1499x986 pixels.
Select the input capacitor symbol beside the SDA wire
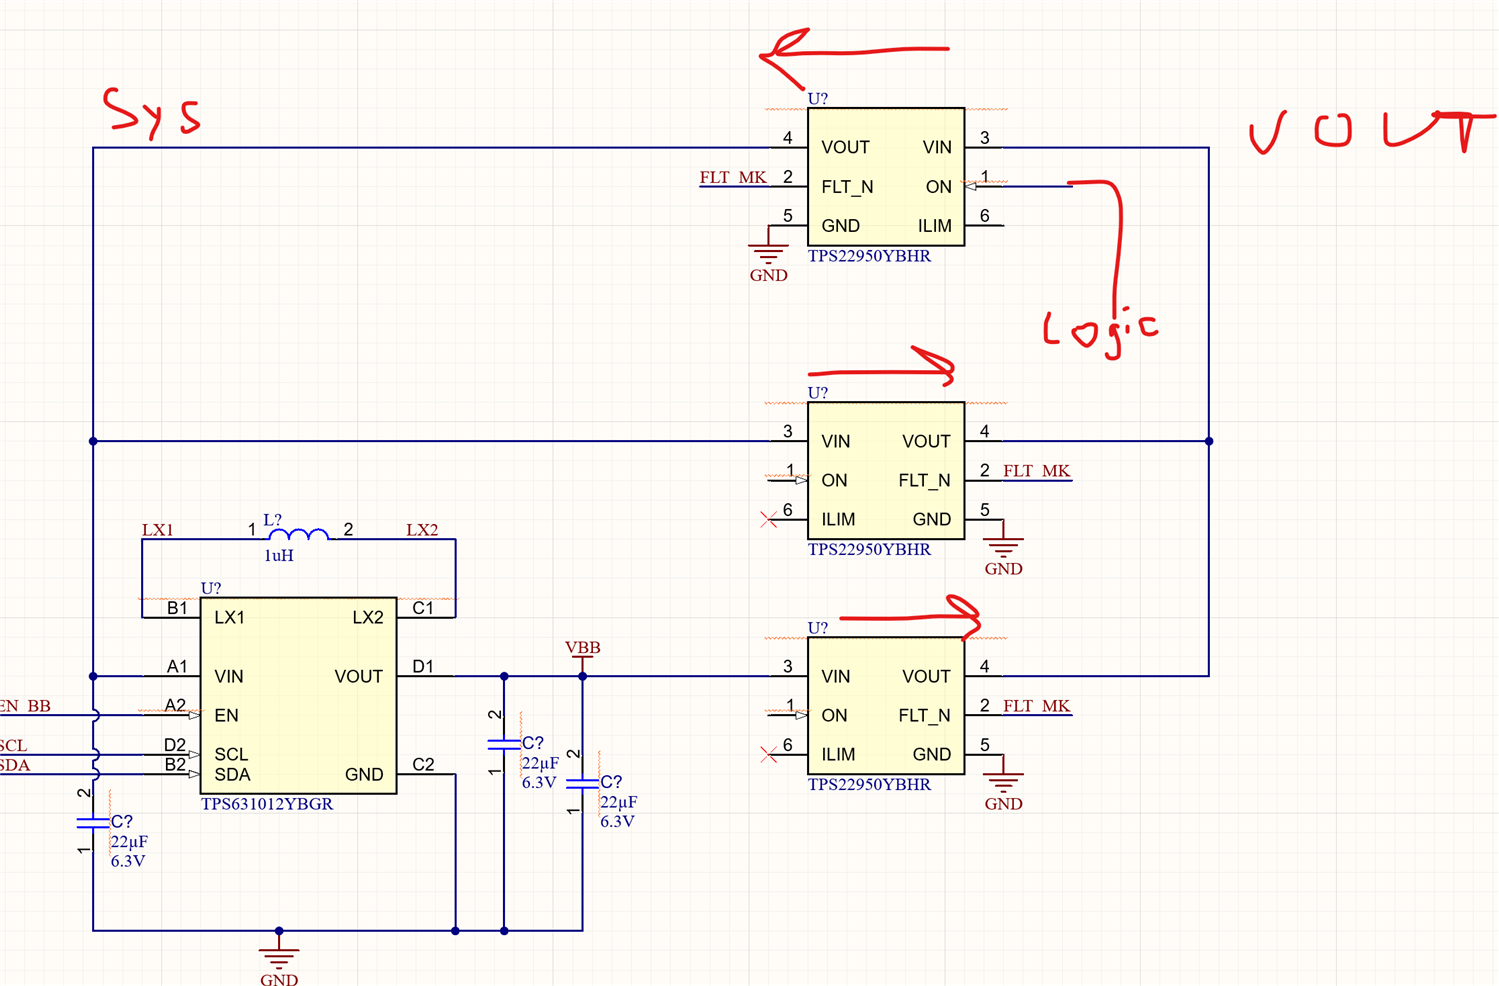pos(93,823)
